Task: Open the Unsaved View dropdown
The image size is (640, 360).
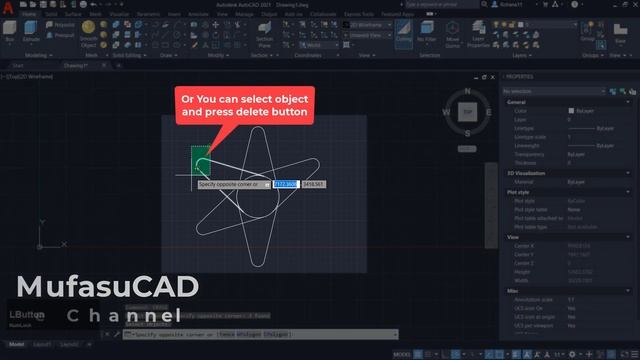Action: click(x=371, y=36)
